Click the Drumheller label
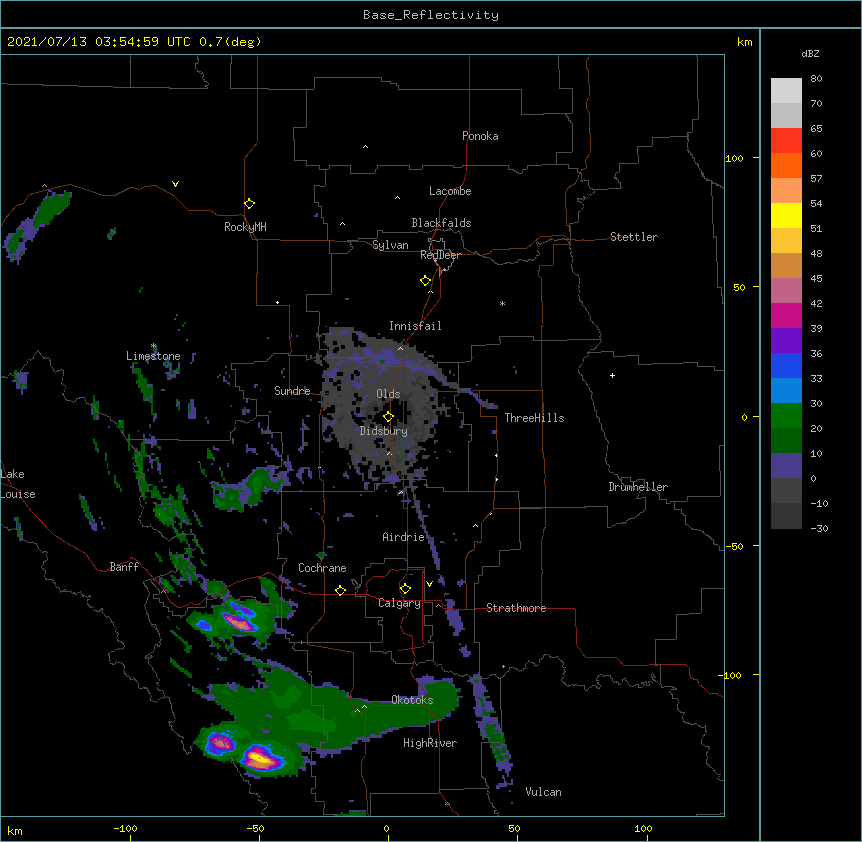Screen dimensions: 862x842 point(638,487)
